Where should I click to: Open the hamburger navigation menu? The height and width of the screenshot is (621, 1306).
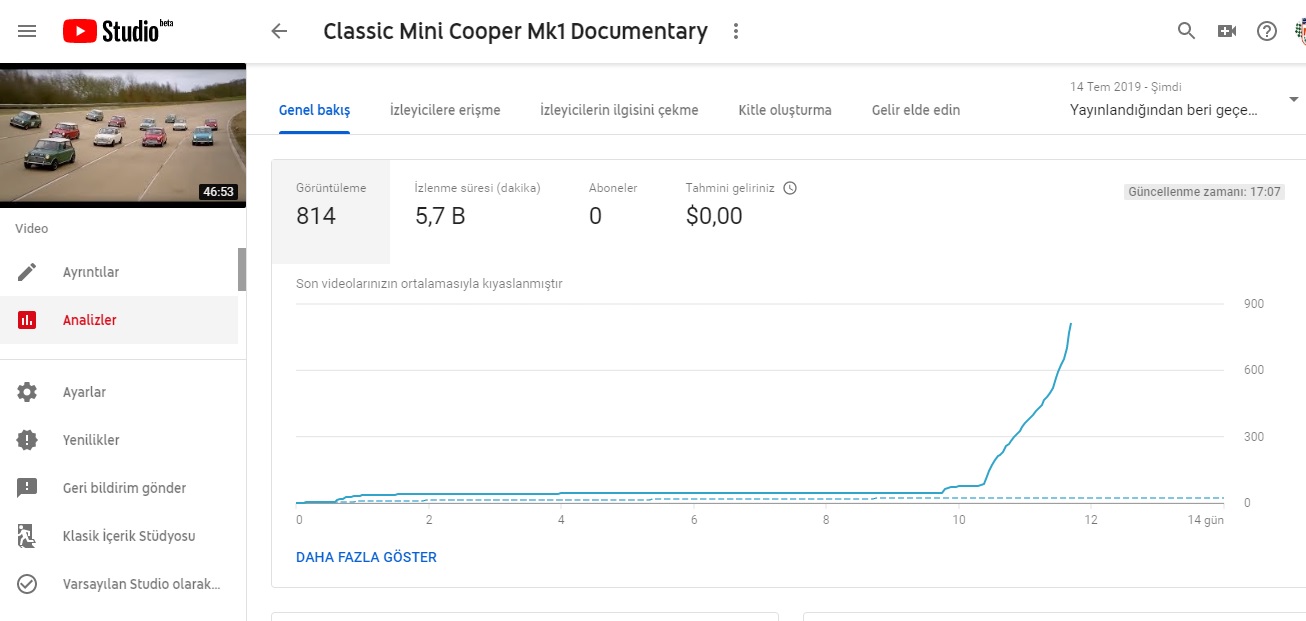tap(27, 31)
